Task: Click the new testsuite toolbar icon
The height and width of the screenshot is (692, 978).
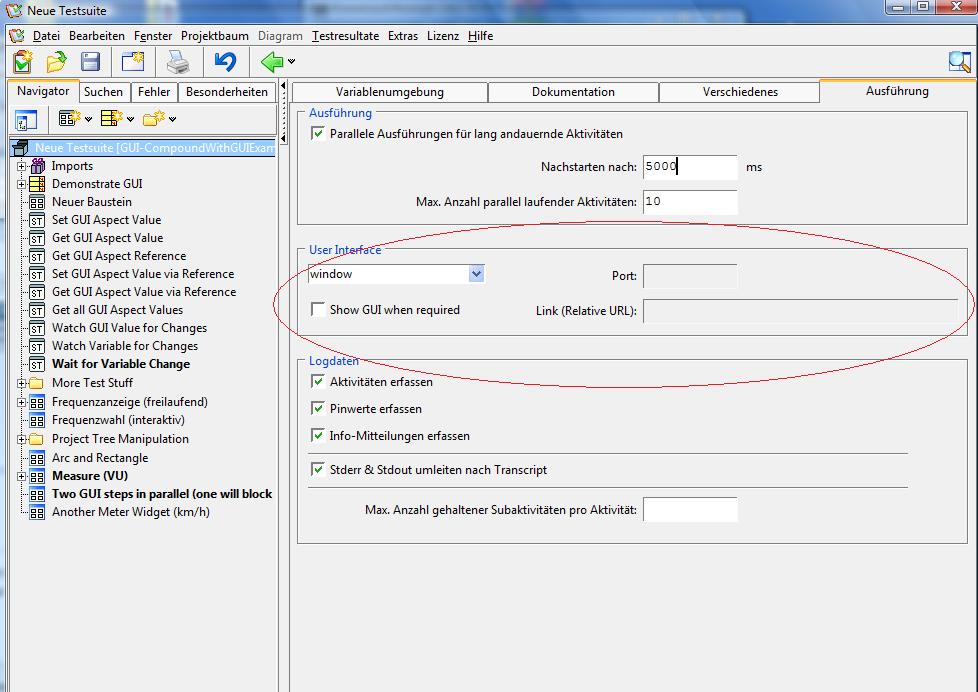Action: 22,62
